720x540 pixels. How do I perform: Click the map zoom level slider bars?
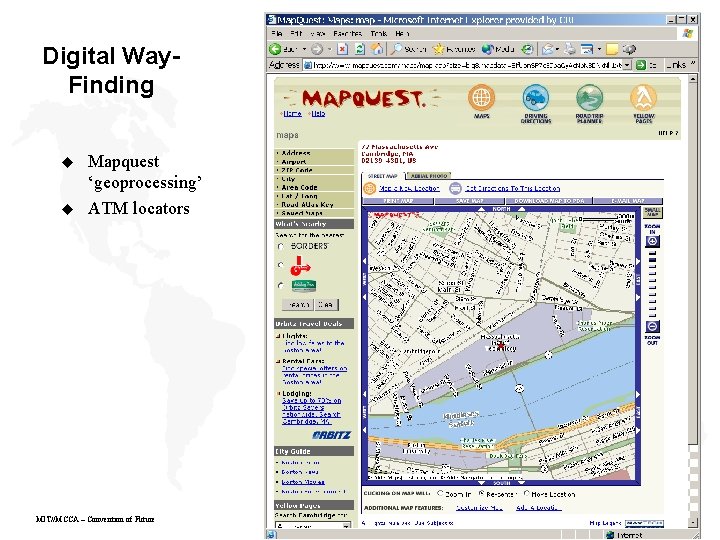(x=652, y=284)
